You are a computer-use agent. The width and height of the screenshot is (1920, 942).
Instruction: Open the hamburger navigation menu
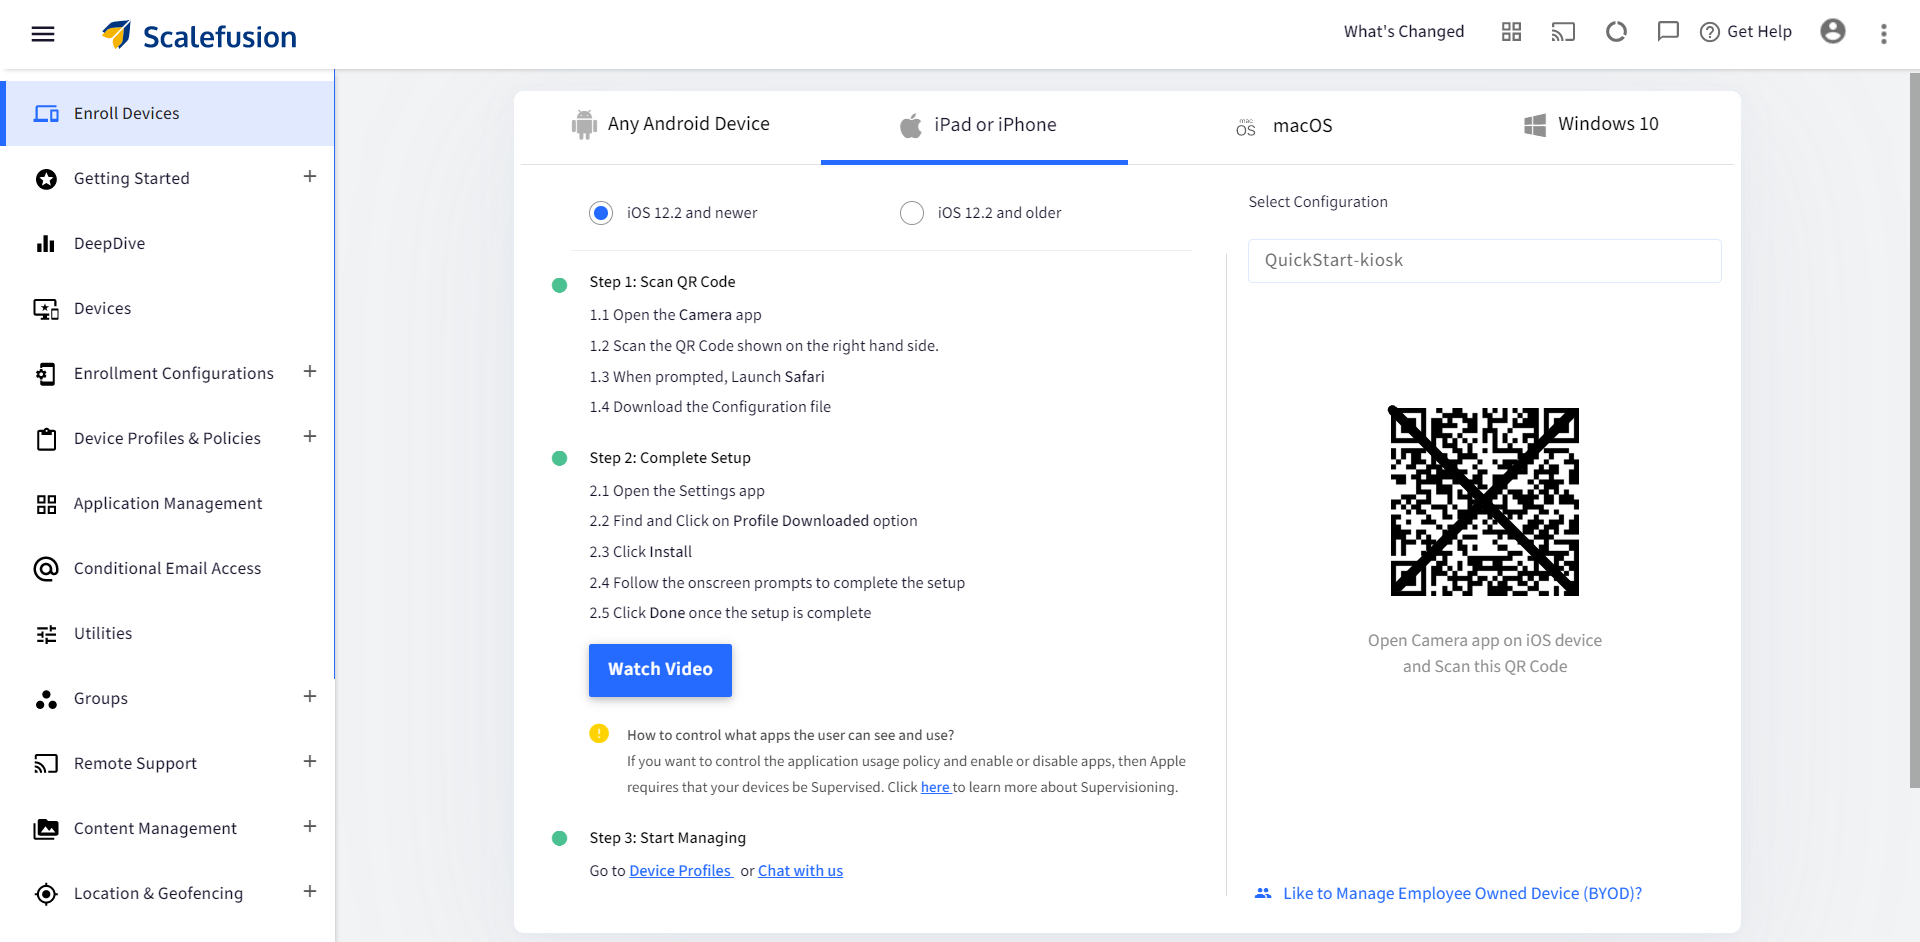(x=43, y=34)
